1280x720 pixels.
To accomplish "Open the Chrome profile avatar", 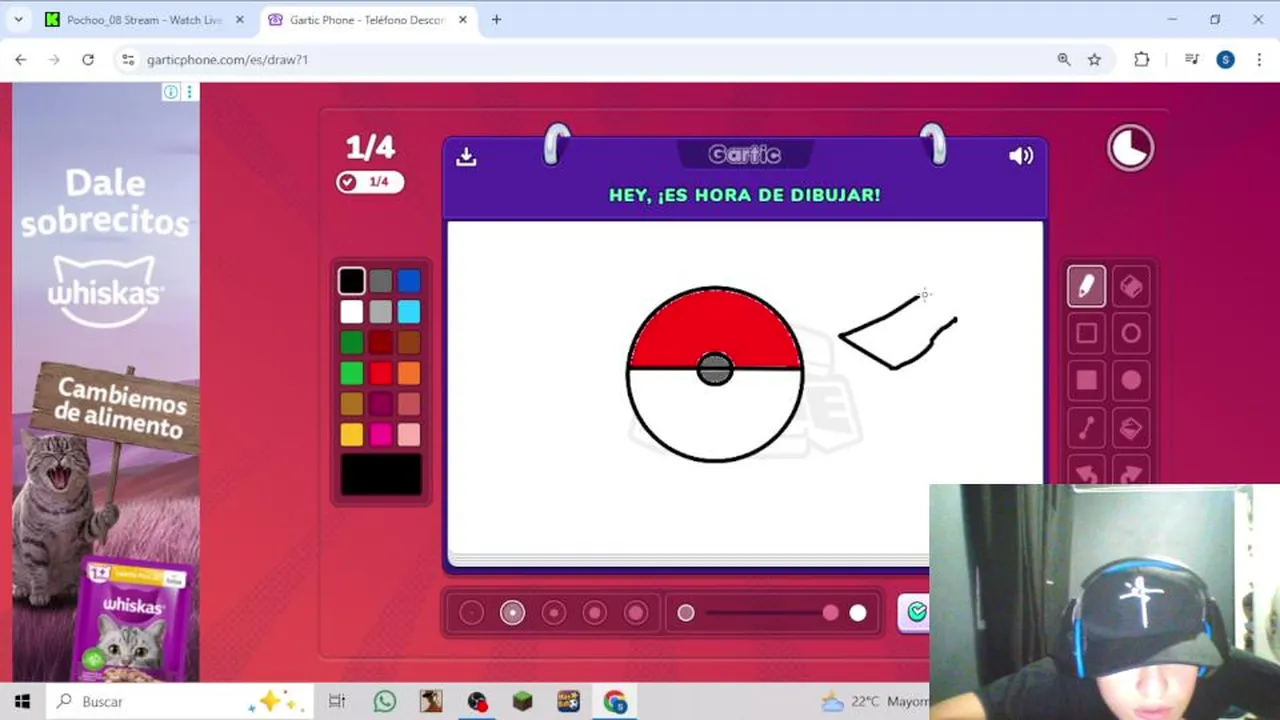I will tap(1225, 60).
